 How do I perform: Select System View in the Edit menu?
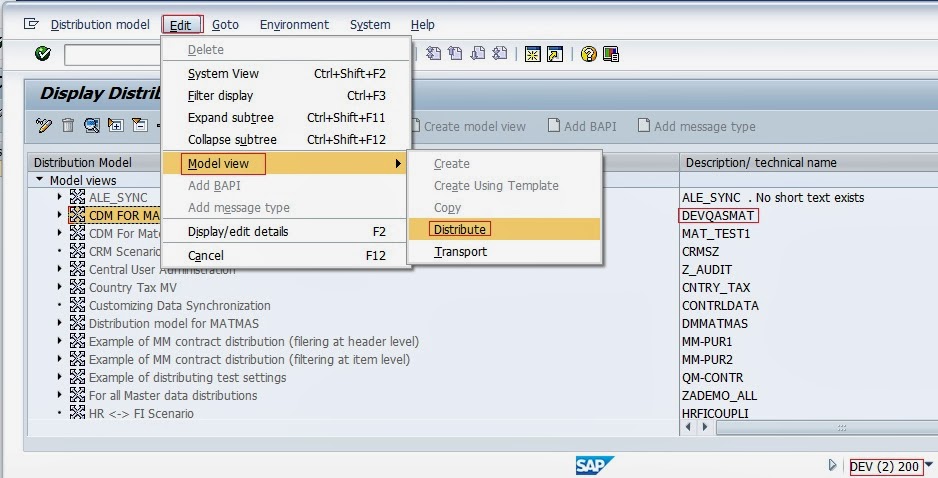click(x=223, y=74)
